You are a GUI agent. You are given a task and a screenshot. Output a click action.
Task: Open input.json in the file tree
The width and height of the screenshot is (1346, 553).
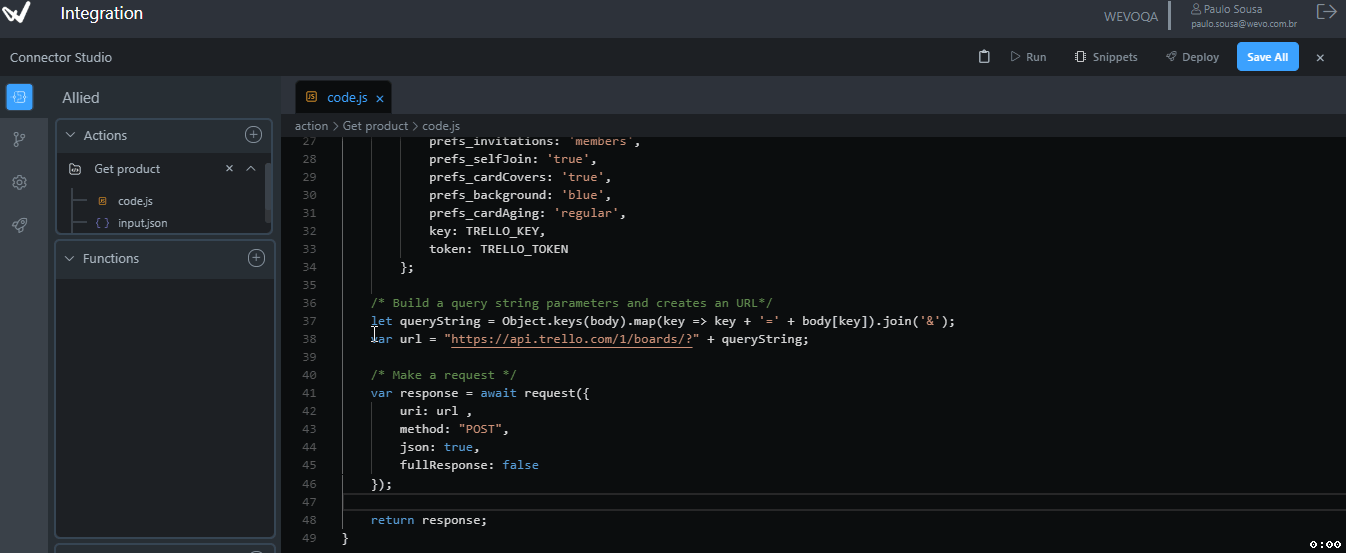pyautogui.click(x=142, y=223)
